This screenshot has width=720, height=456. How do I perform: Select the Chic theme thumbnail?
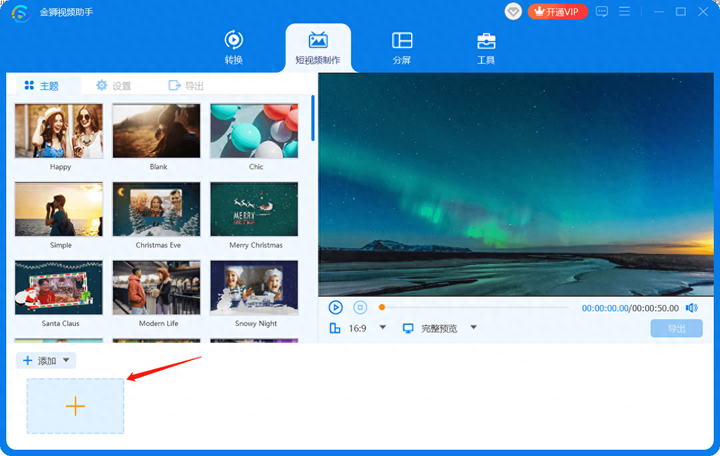tap(254, 131)
